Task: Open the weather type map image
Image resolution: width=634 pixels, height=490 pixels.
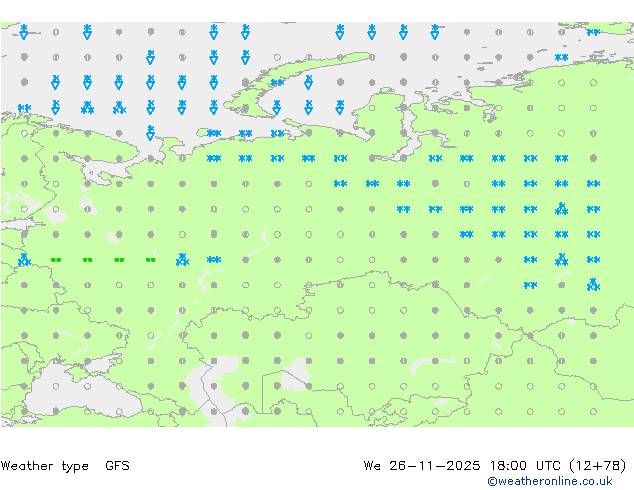Action: (317, 224)
